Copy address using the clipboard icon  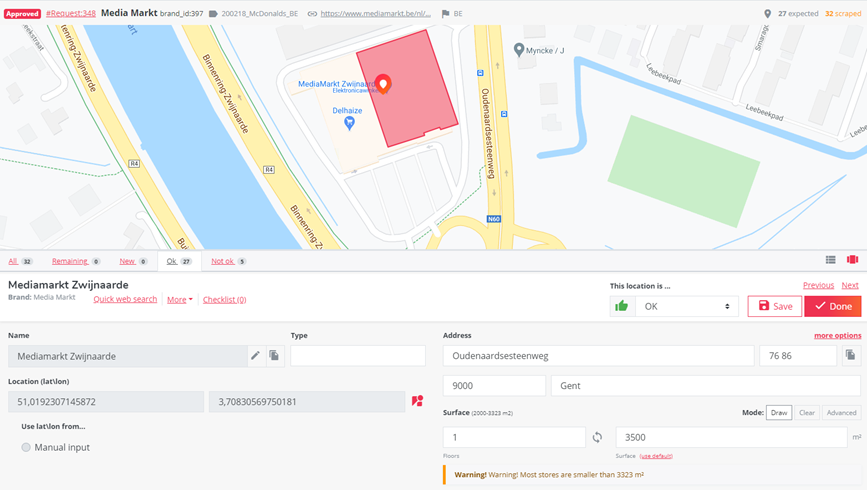[x=851, y=355]
